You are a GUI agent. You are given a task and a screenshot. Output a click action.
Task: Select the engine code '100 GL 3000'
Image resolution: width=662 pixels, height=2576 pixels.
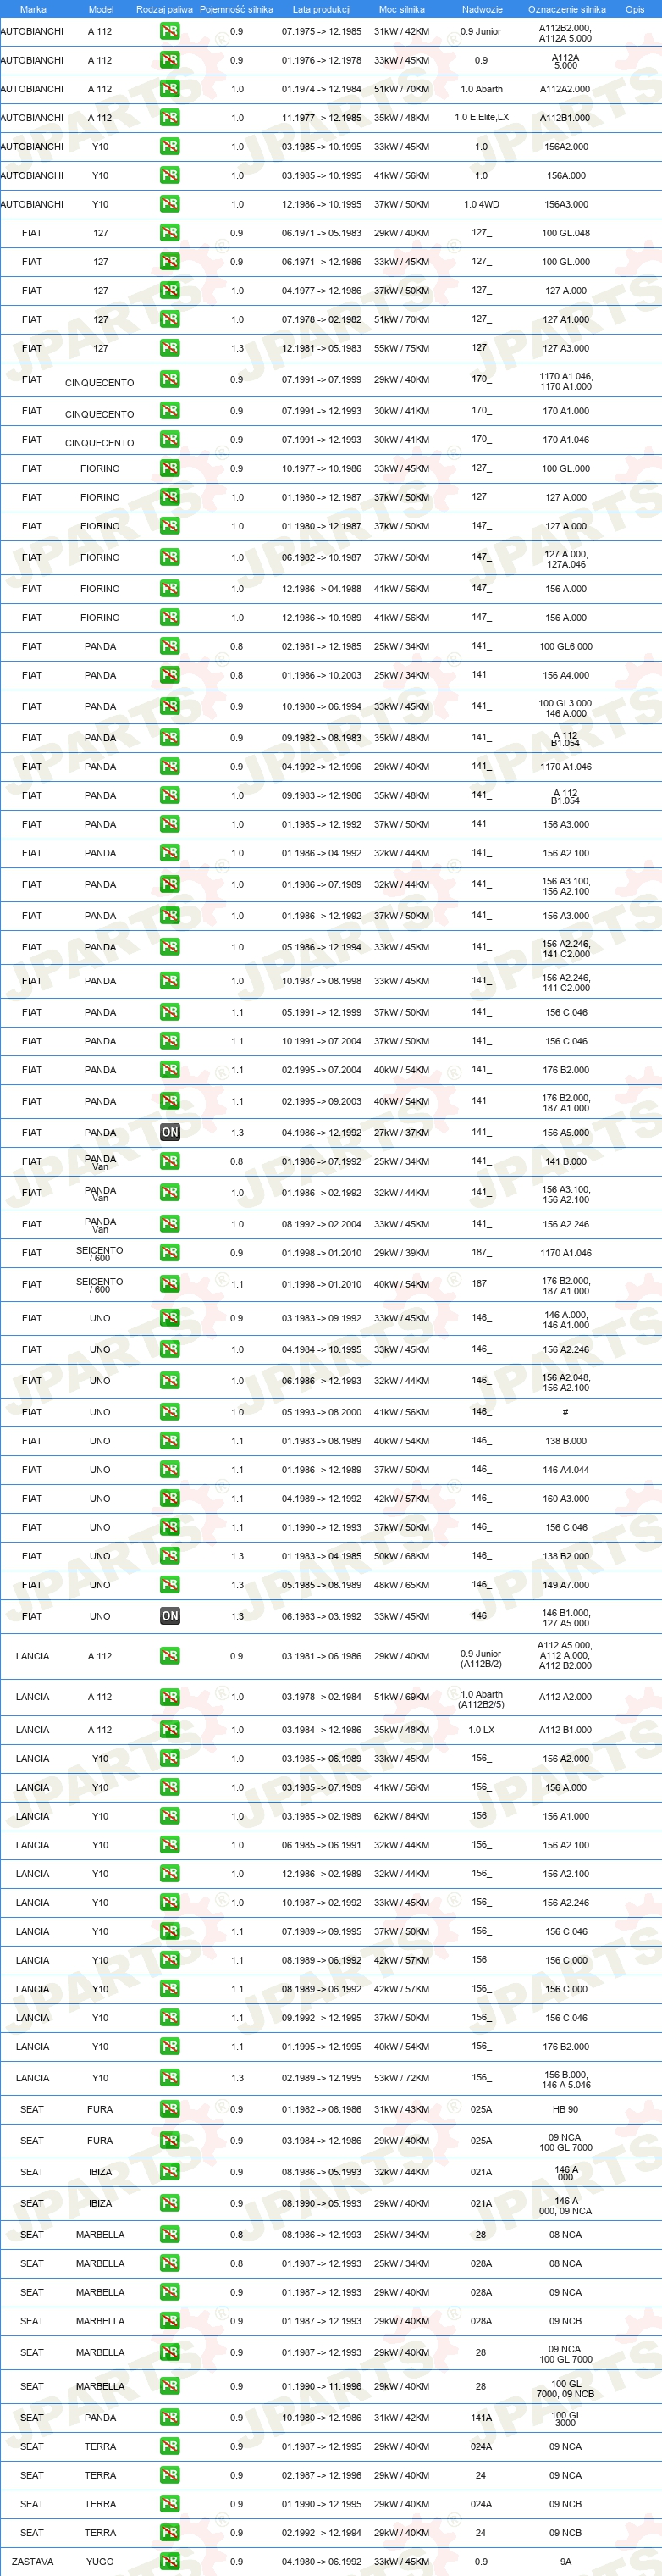click(x=565, y=2418)
